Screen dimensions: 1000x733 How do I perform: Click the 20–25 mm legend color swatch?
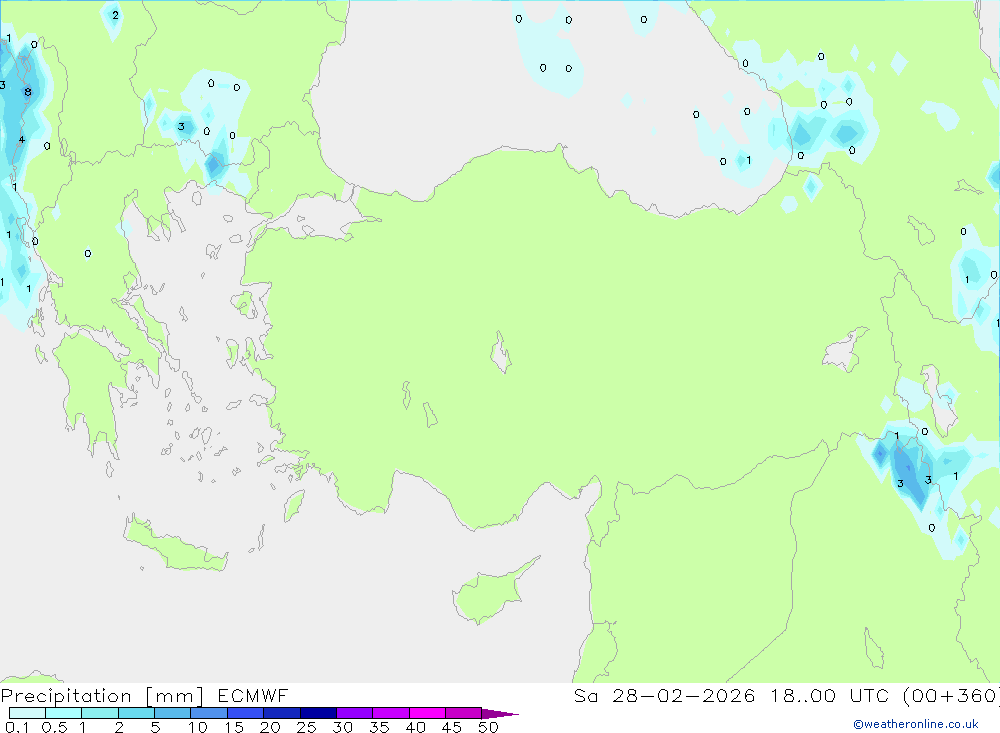click(x=282, y=713)
